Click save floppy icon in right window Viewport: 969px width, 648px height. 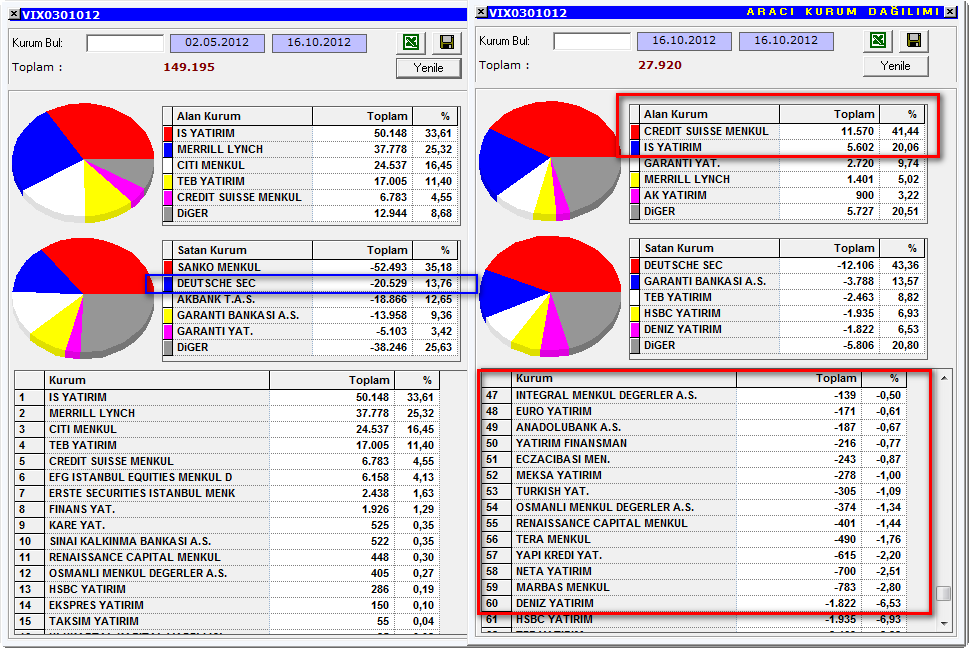(x=913, y=40)
